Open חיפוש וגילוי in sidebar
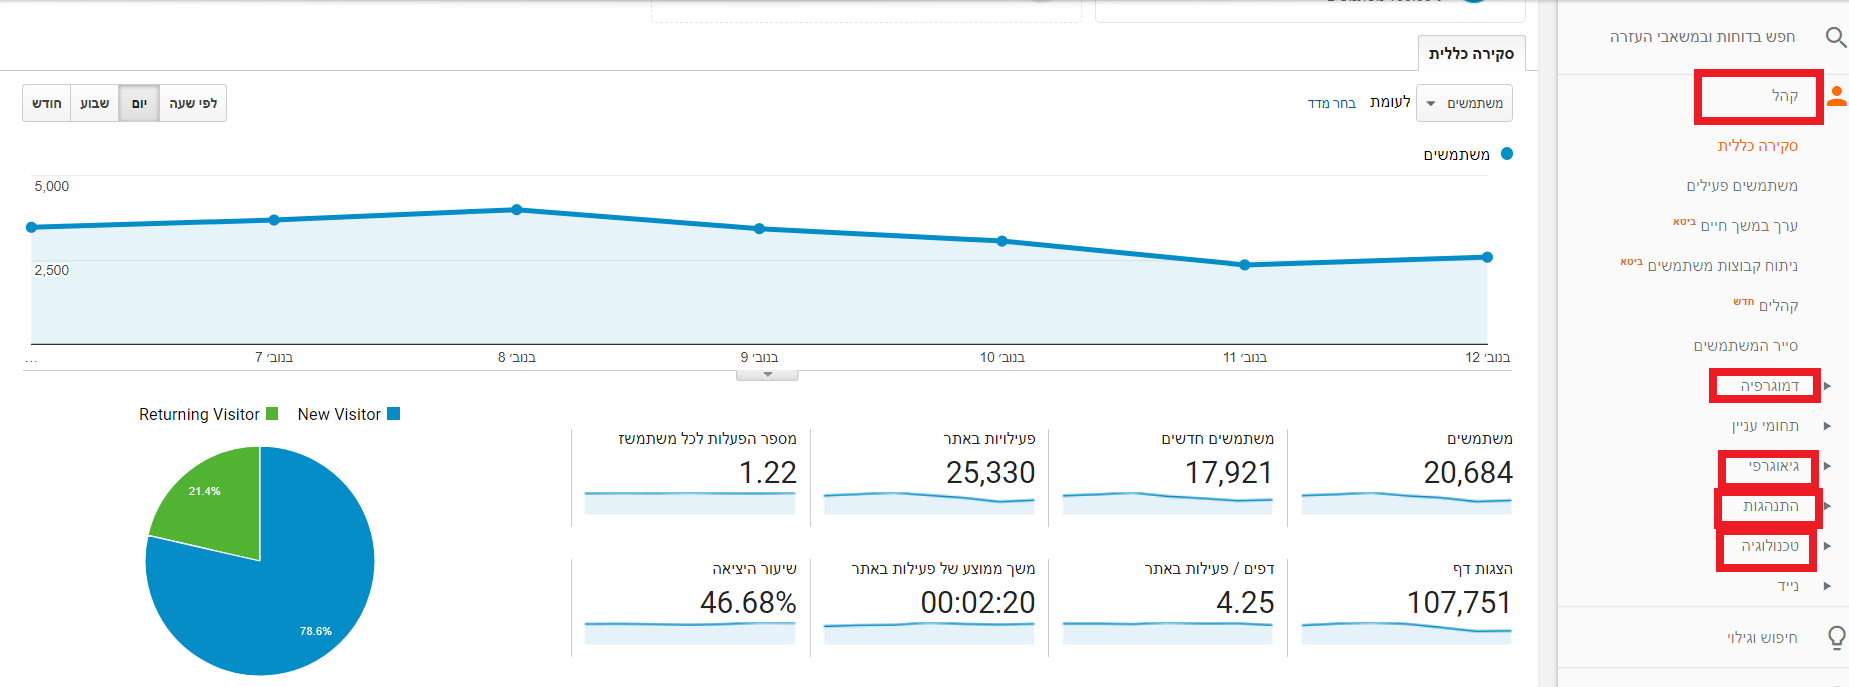This screenshot has width=1849, height=687. tap(1762, 637)
